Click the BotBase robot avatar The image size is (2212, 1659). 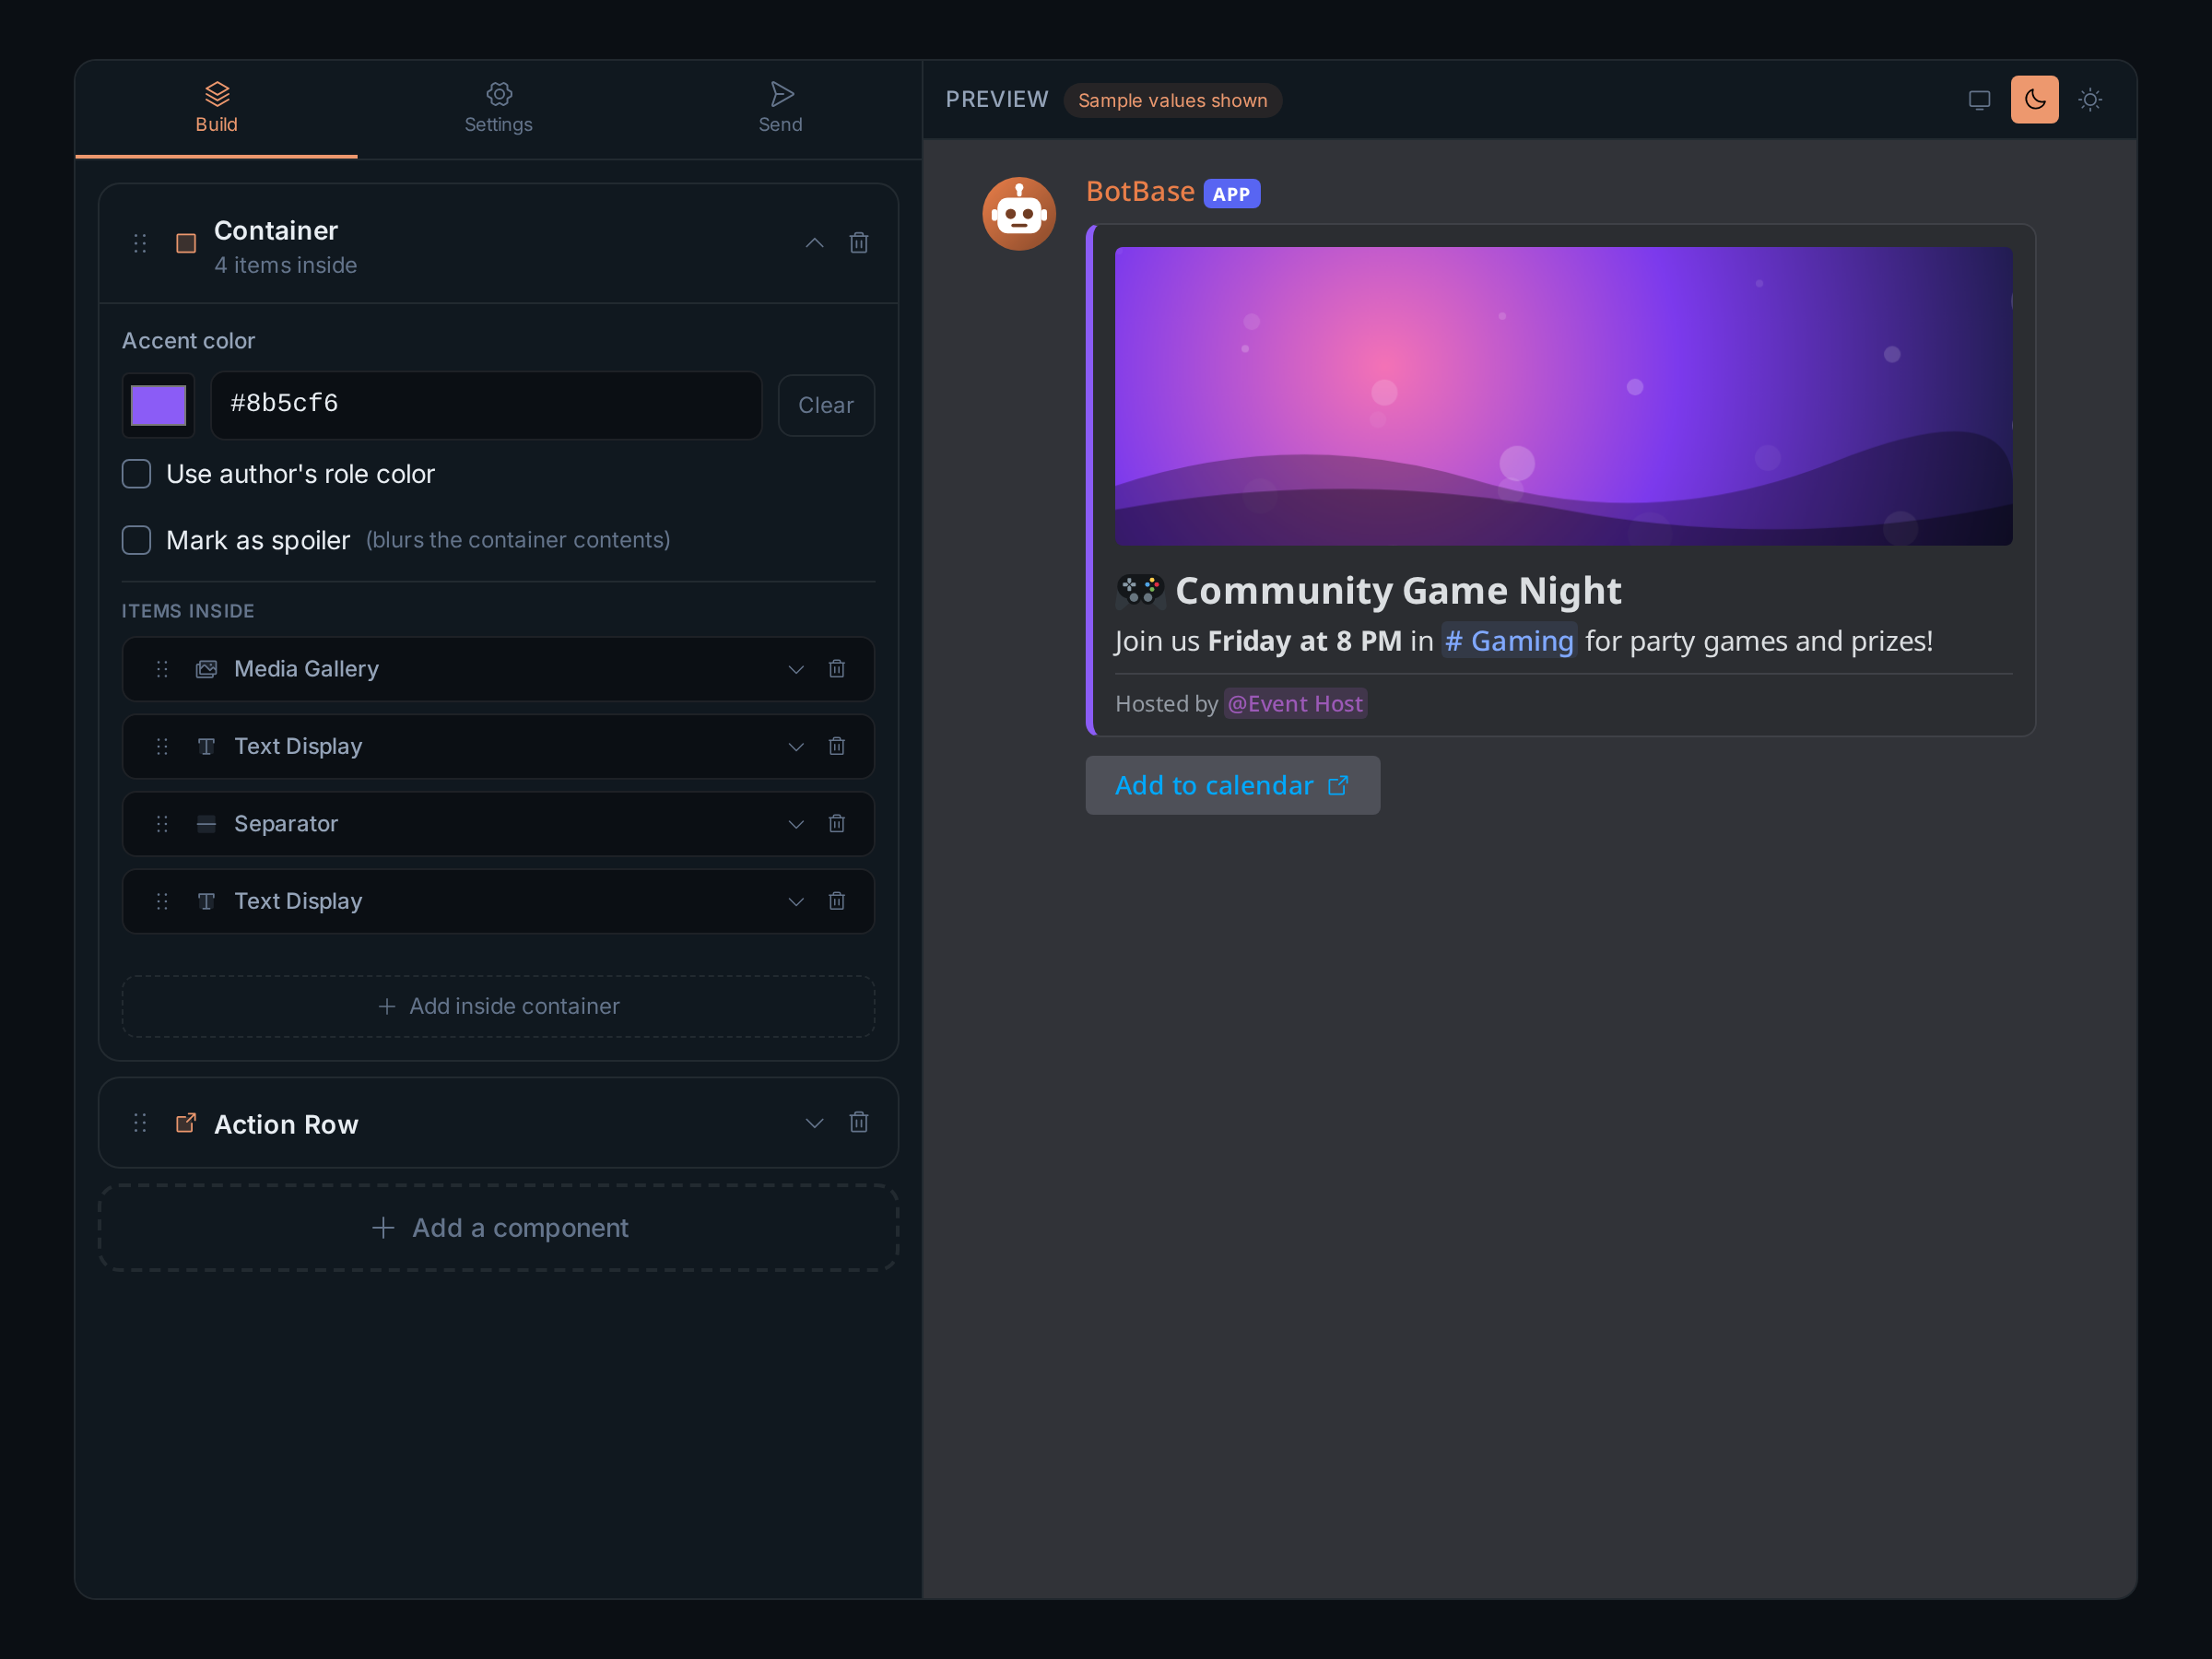(1019, 214)
